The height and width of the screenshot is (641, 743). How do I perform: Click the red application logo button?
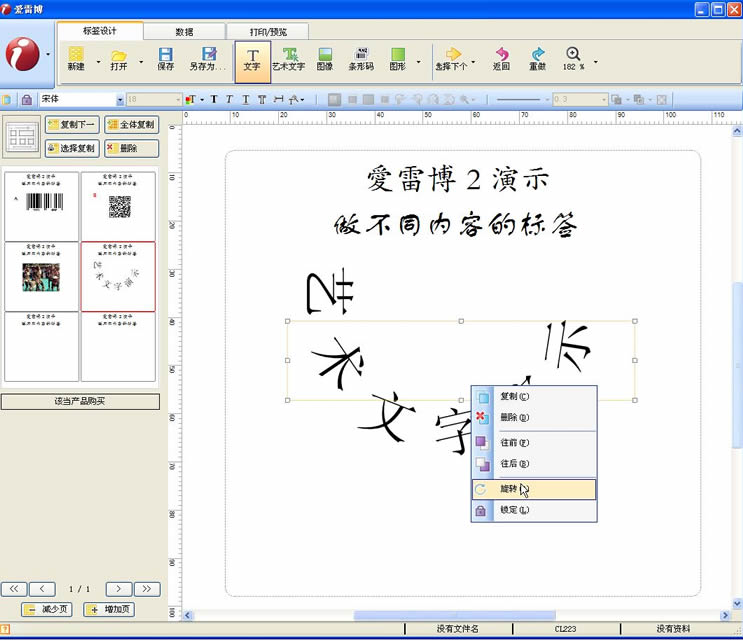[22, 54]
